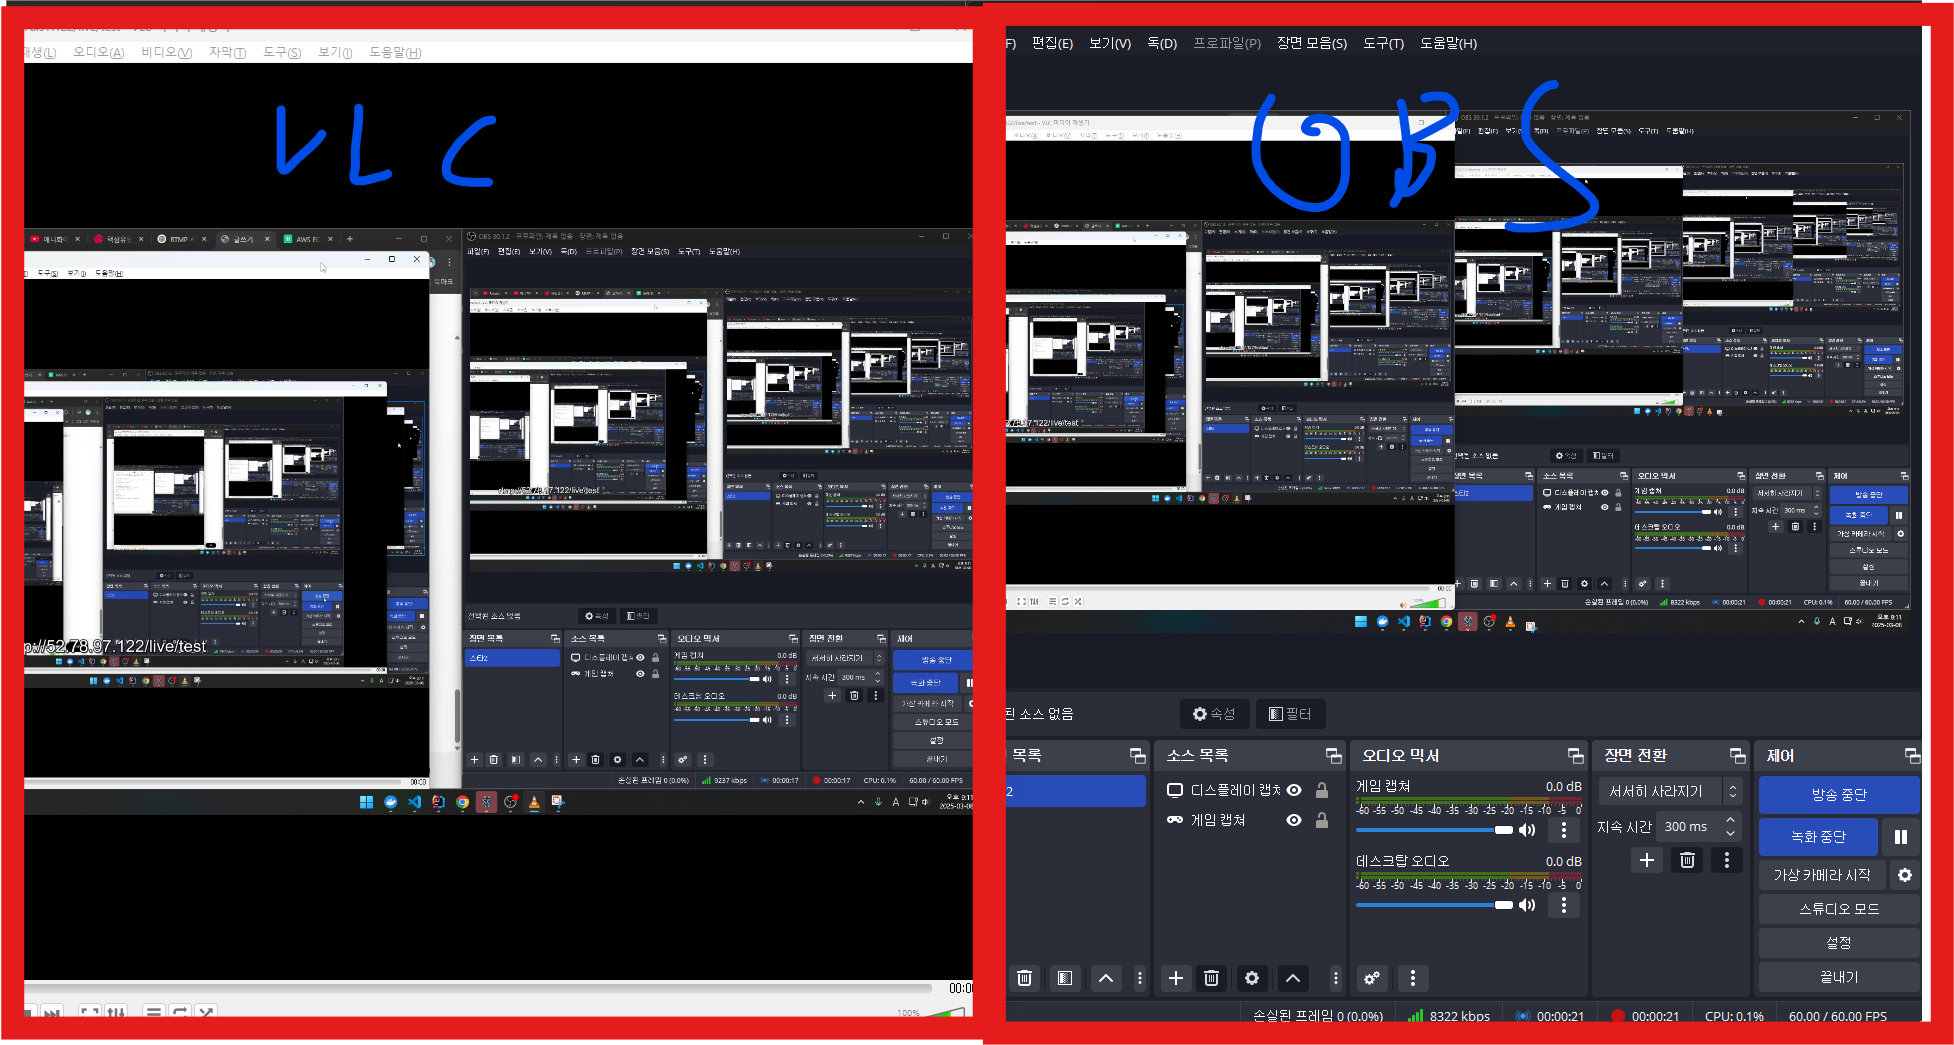
Task: Hide 디스플레이 캡쳐 source via eye icon
Action: click(1294, 790)
